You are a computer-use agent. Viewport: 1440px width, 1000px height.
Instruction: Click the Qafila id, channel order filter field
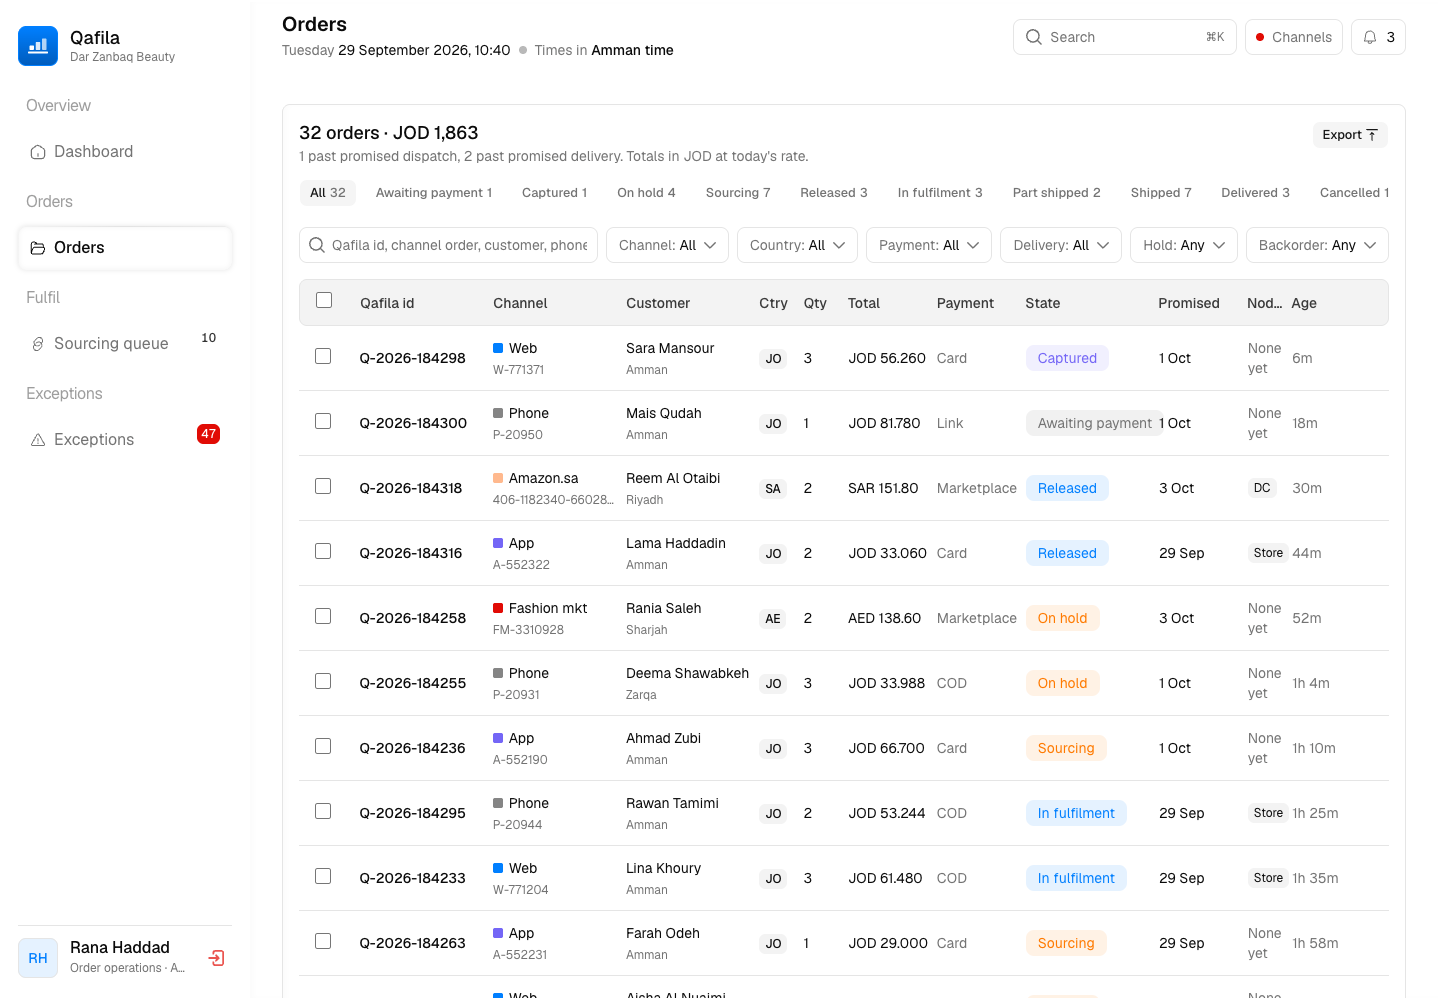[x=448, y=245]
